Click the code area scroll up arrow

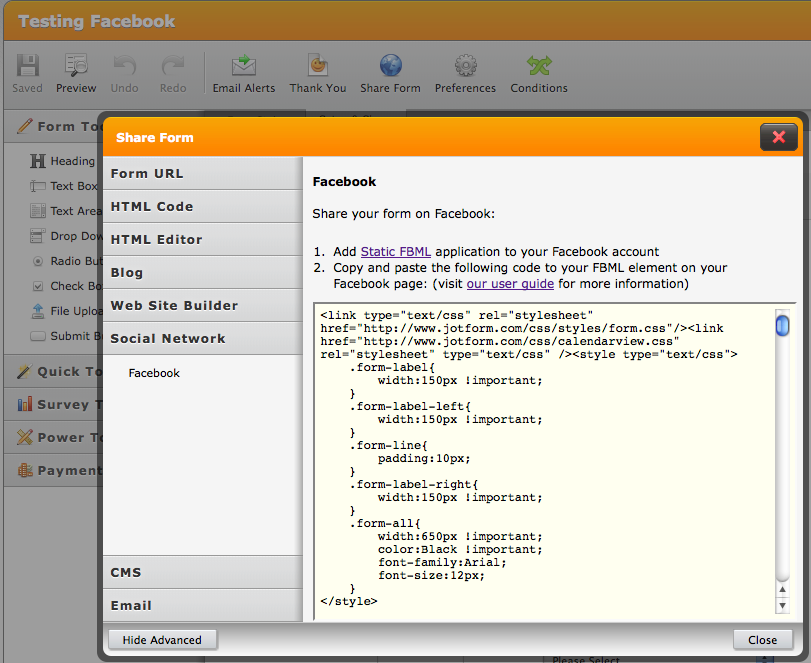783,590
